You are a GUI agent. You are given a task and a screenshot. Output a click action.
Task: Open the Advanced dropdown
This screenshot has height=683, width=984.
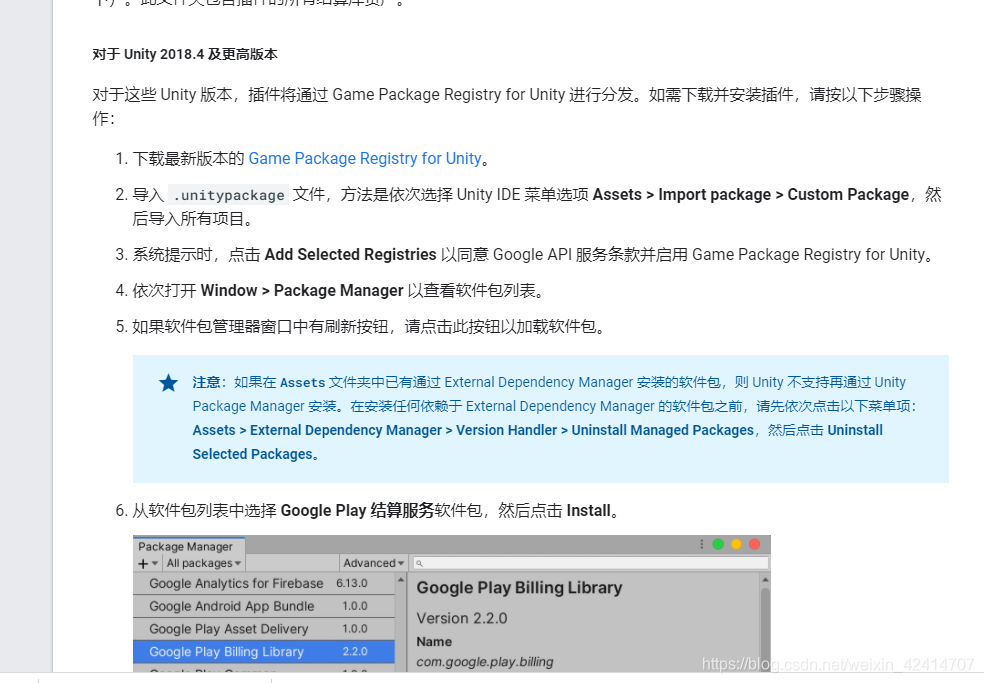click(x=373, y=563)
